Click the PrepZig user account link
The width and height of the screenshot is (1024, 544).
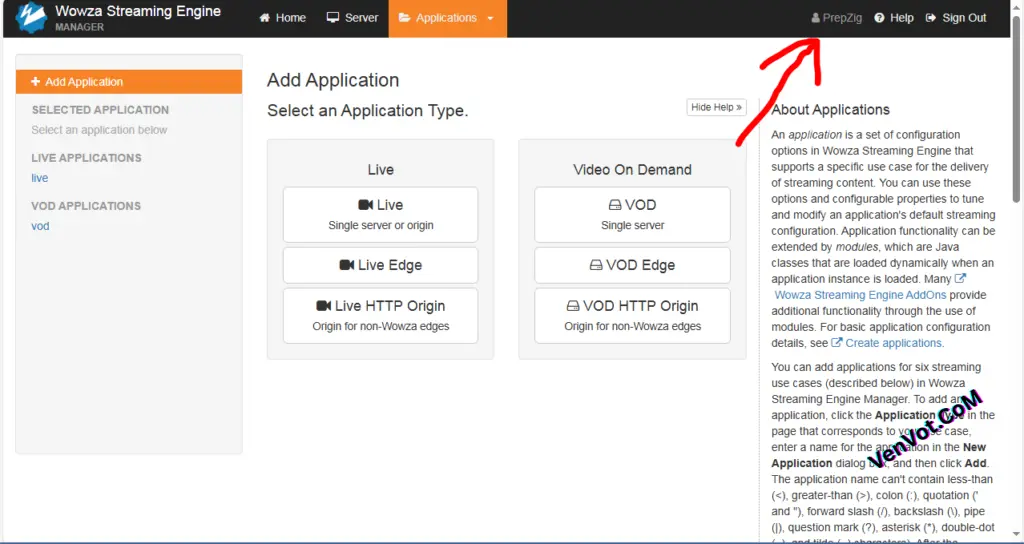point(837,18)
